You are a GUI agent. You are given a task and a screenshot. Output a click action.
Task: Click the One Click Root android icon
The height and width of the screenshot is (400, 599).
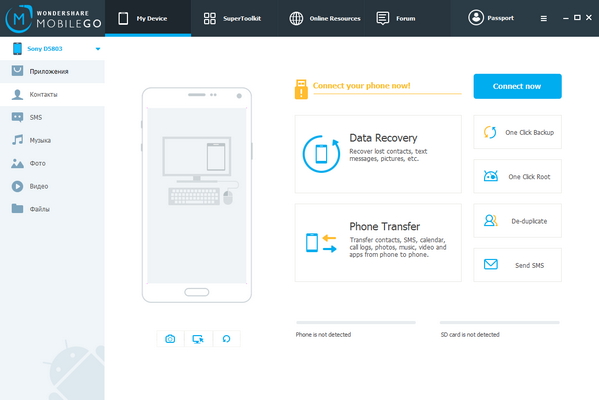pos(491,176)
